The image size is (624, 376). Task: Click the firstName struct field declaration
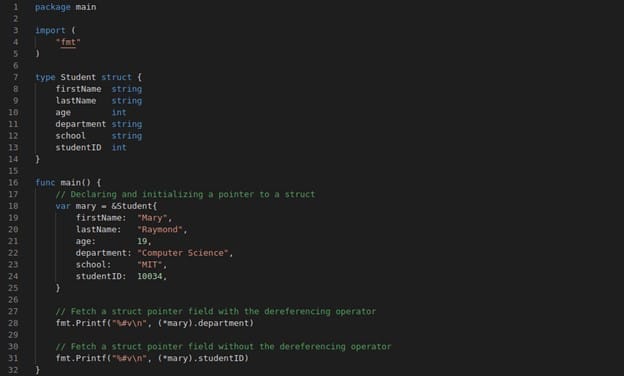pyautogui.click(x=78, y=89)
